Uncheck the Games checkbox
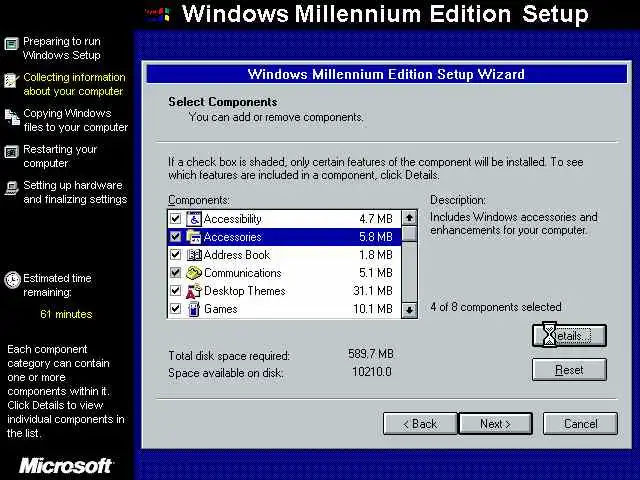 (176, 309)
